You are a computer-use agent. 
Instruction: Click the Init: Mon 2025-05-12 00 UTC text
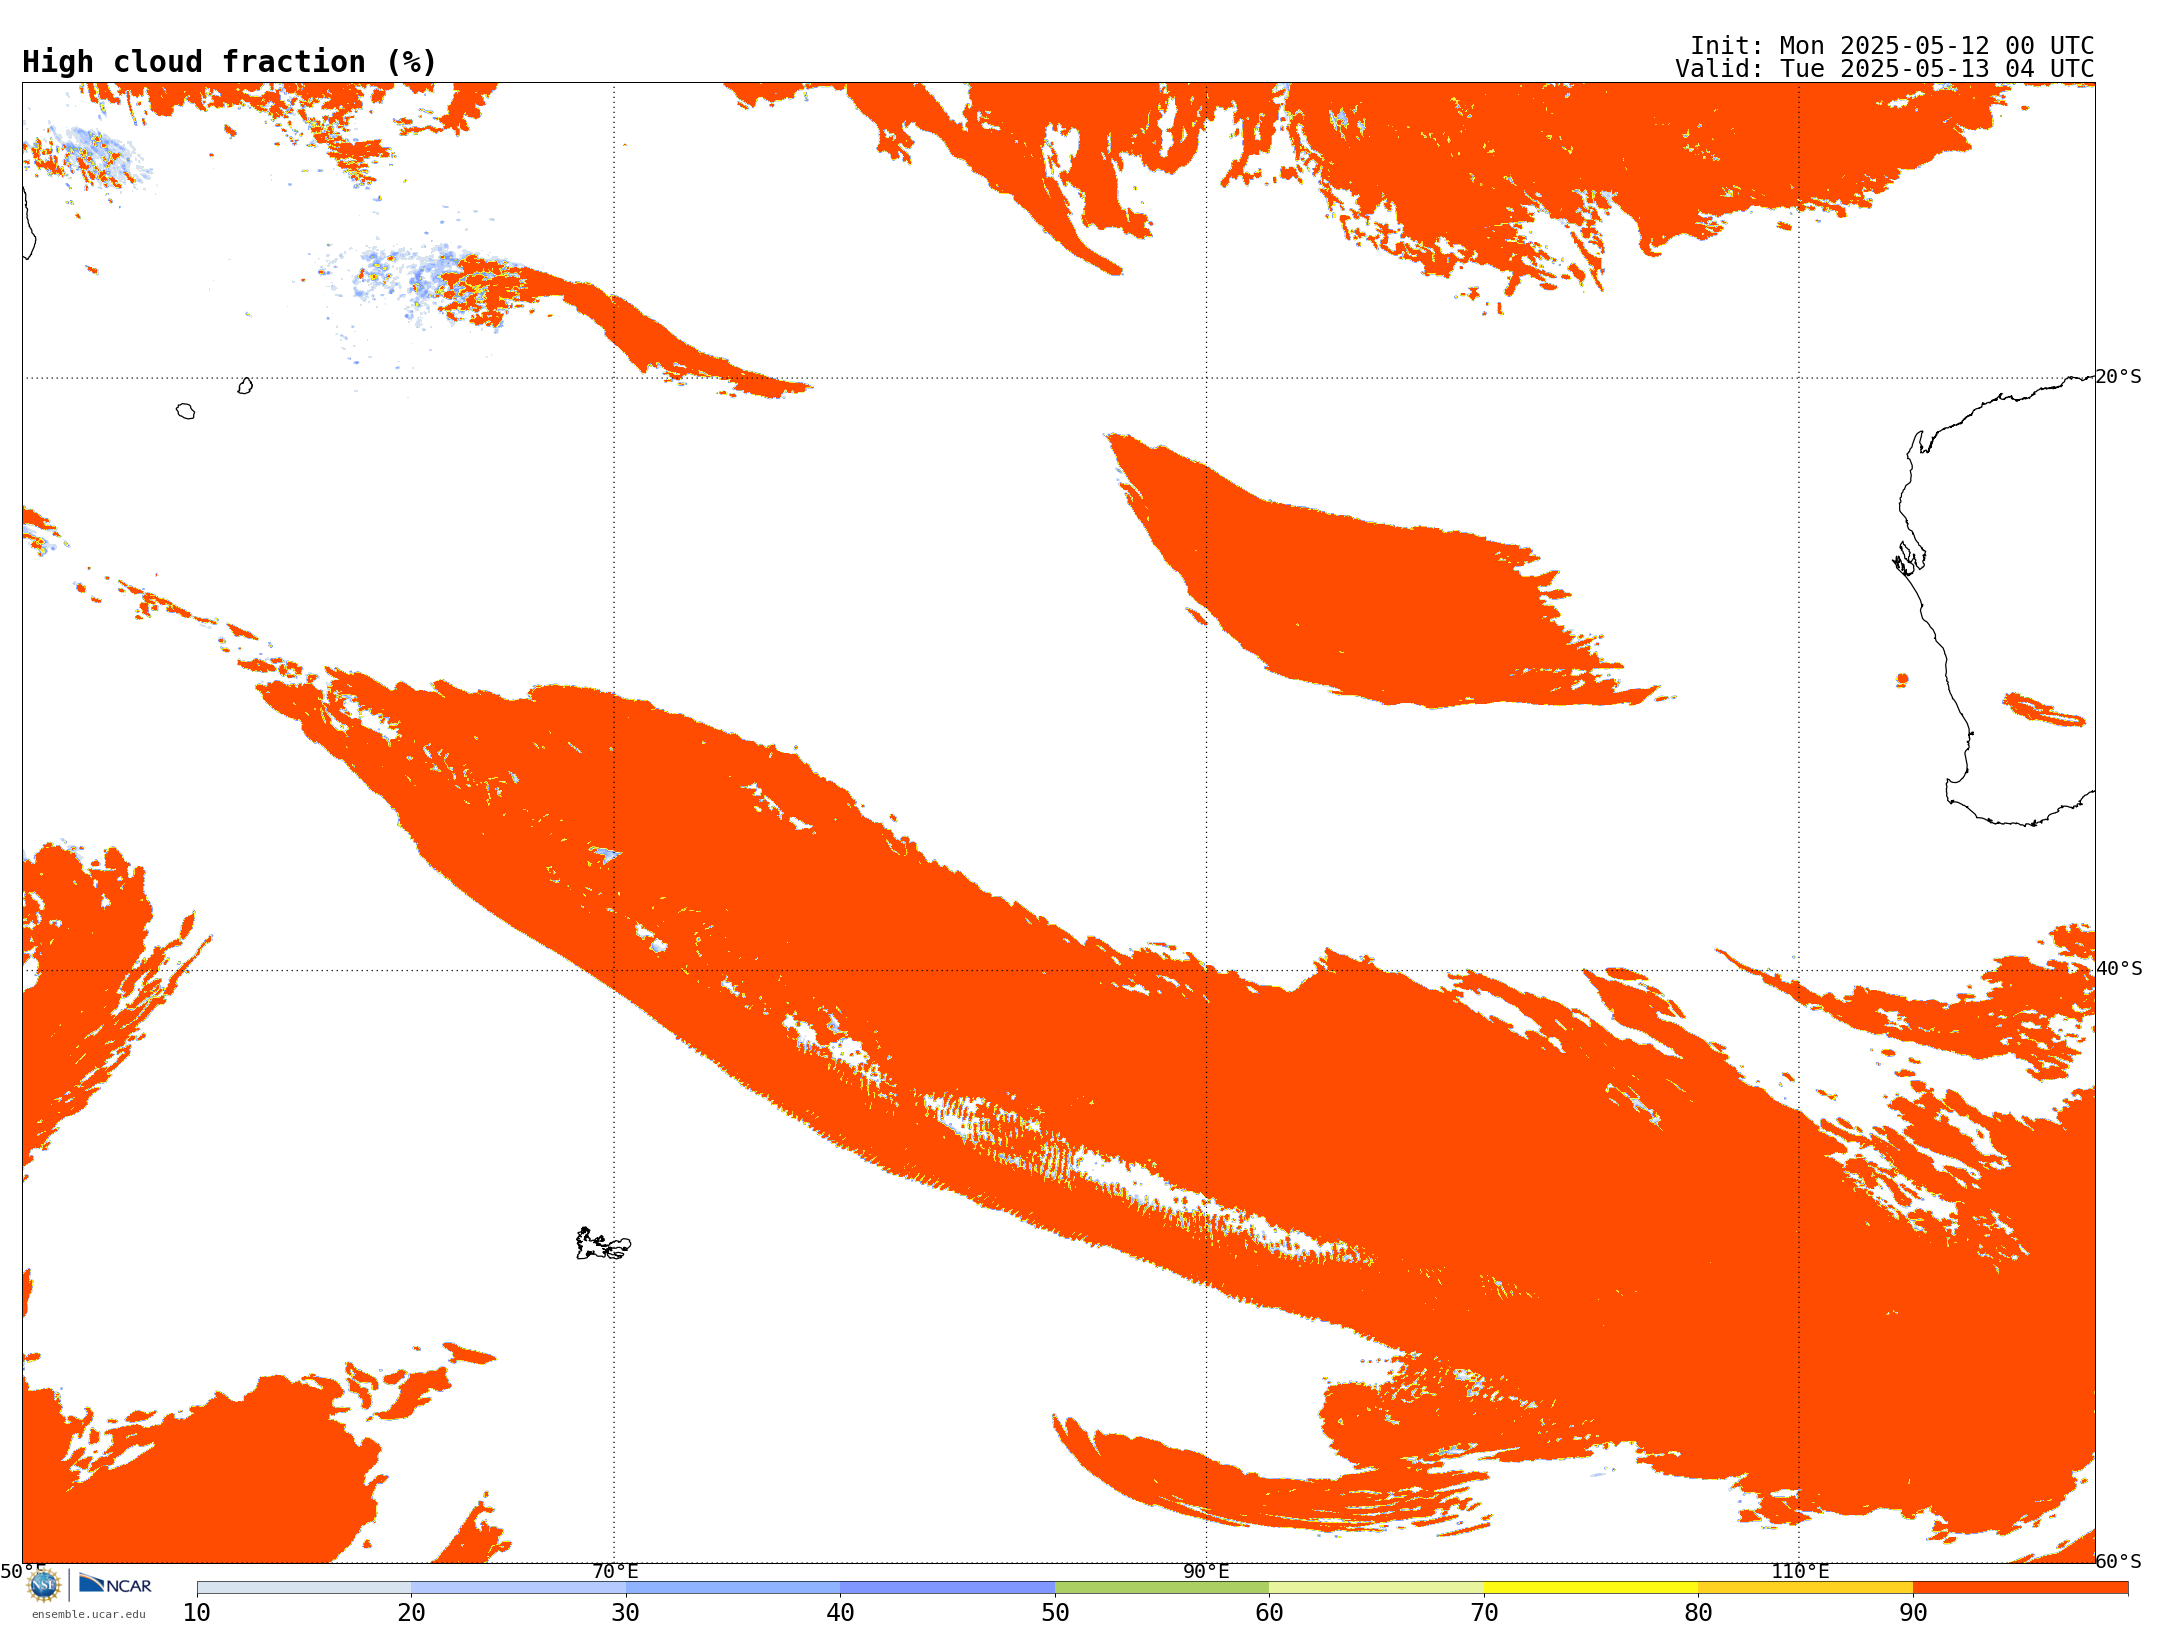pyautogui.click(x=1892, y=46)
